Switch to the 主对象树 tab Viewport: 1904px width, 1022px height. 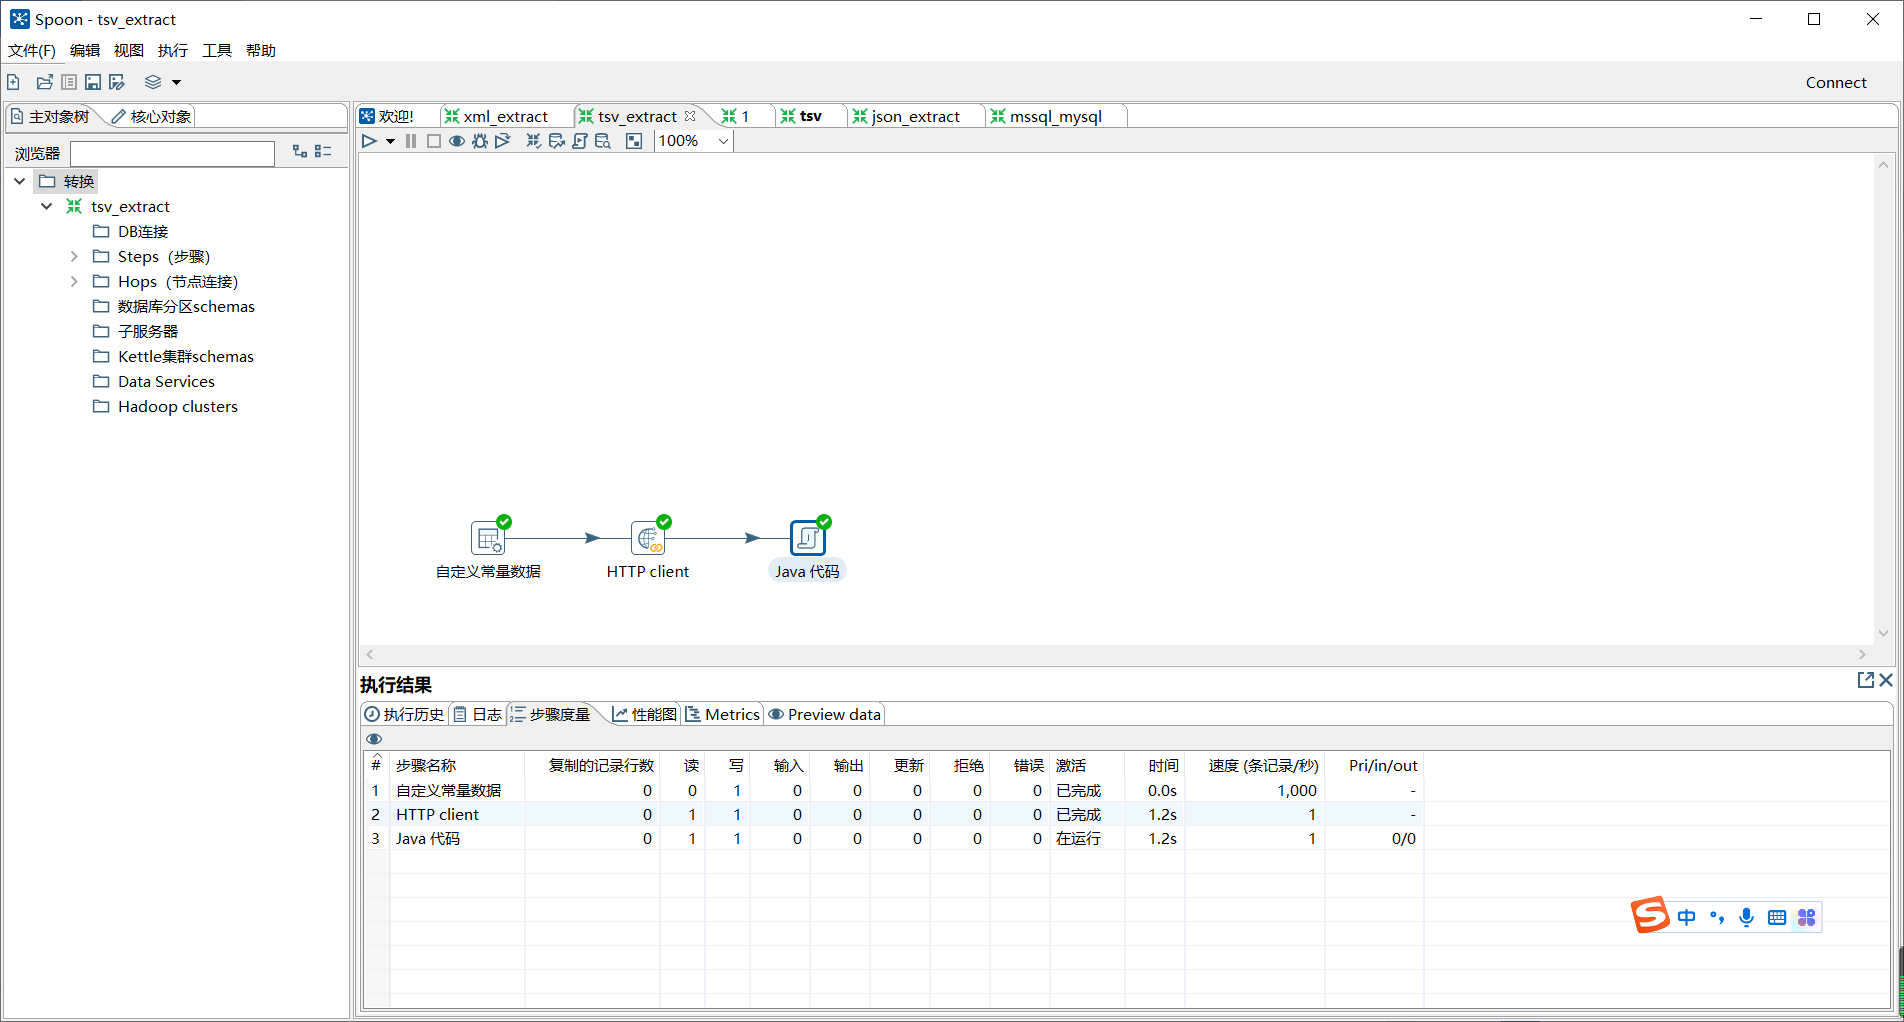pos(51,117)
